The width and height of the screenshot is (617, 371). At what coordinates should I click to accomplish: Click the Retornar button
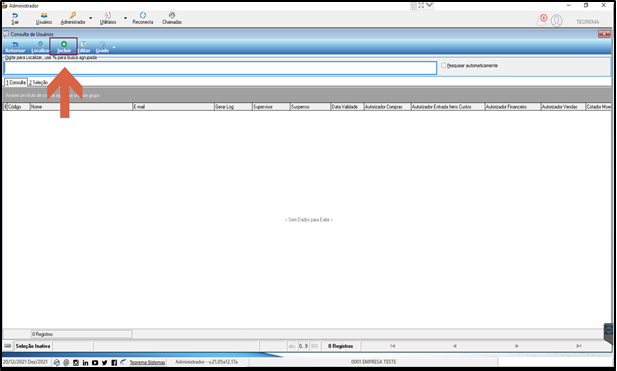point(15,47)
